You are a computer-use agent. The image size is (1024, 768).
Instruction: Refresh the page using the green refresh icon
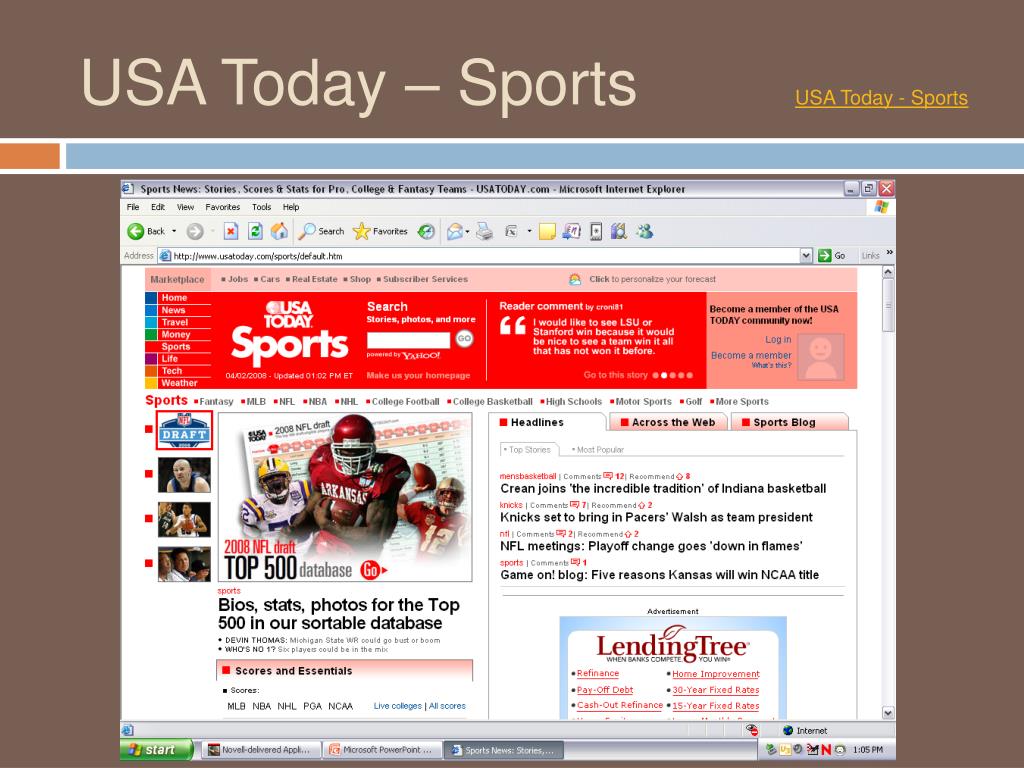[x=255, y=231]
